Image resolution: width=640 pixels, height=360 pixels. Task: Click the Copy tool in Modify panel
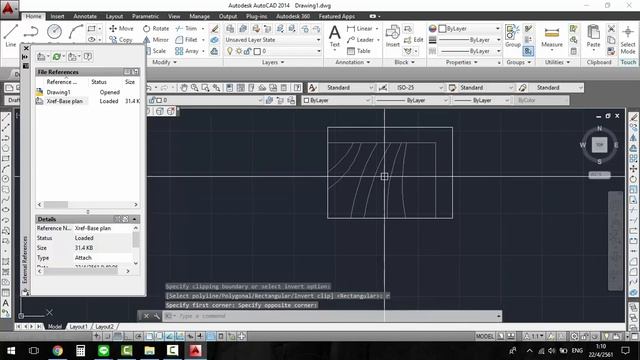[x=121, y=40]
